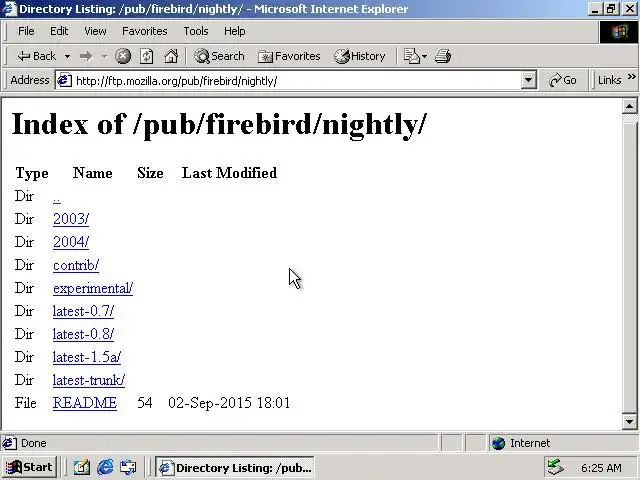
Task: Open the Forward history dropdown arrow
Action: (x=104, y=56)
